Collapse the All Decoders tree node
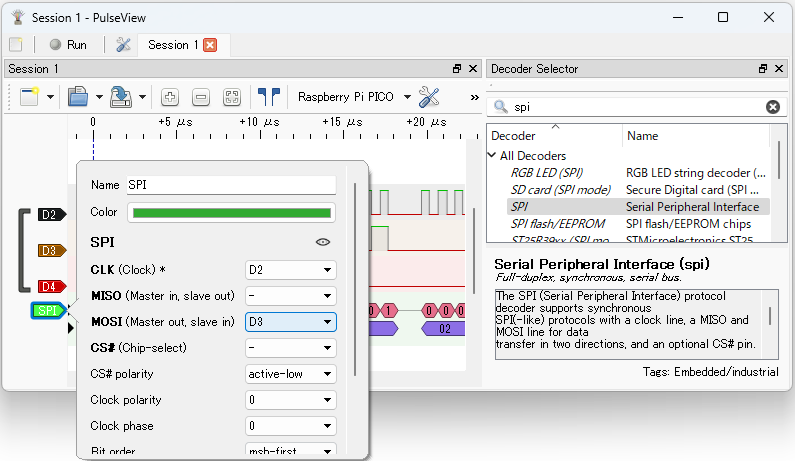 (492, 155)
